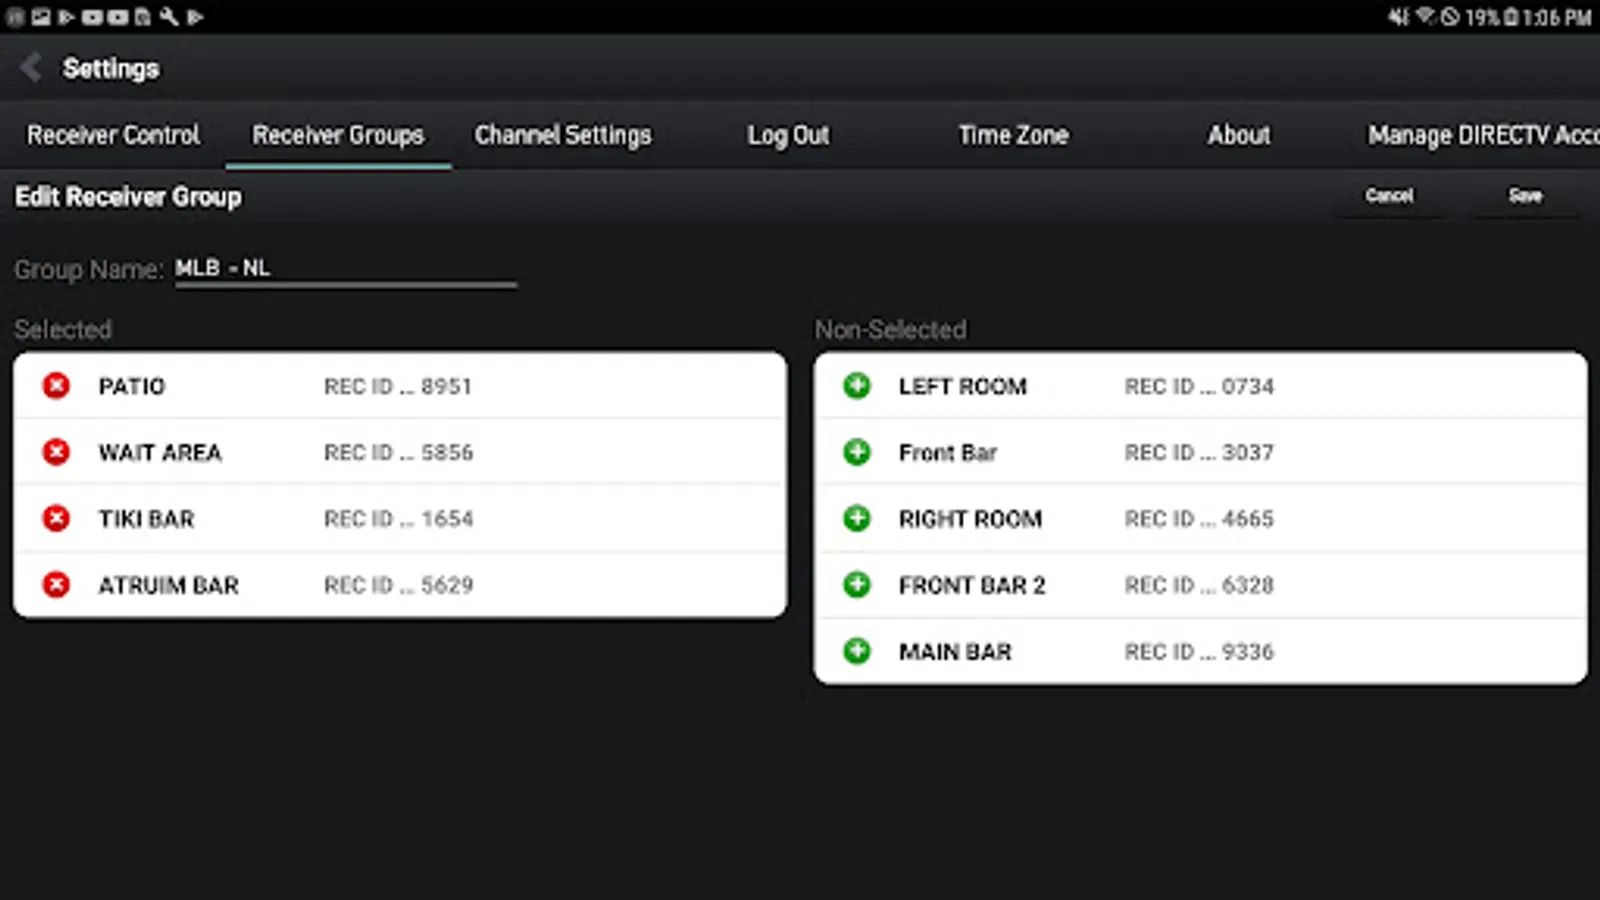Click REC ID ending 4665
This screenshot has height=900, width=1600.
click(1199, 518)
